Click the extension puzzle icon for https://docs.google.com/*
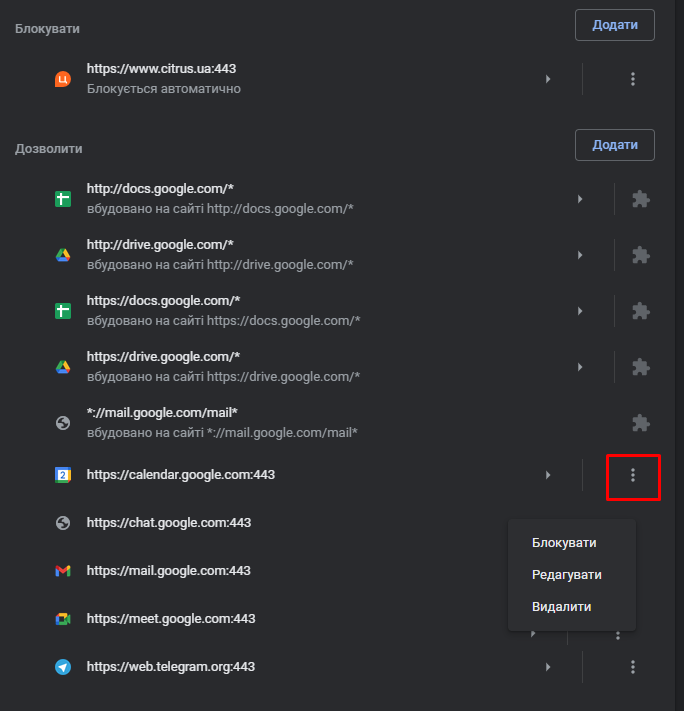The image size is (684, 711). [640, 311]
